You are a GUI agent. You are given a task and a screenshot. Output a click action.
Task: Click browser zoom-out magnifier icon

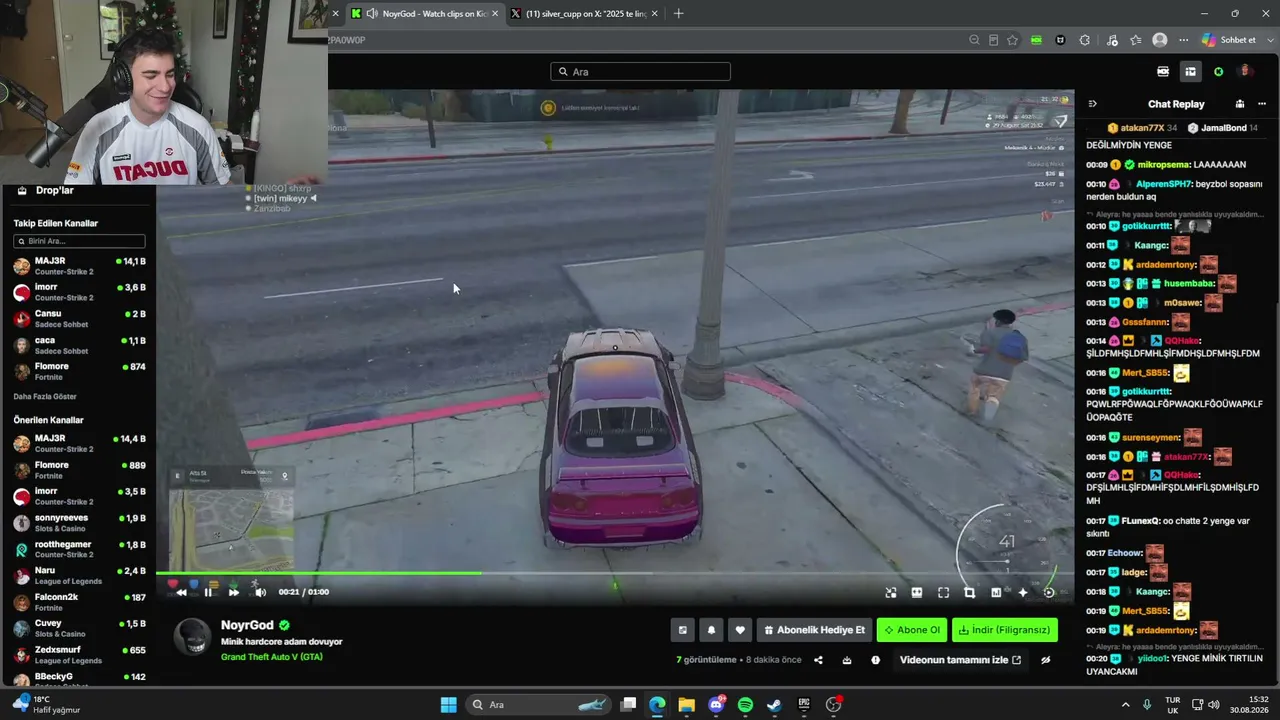click(974, 40)
